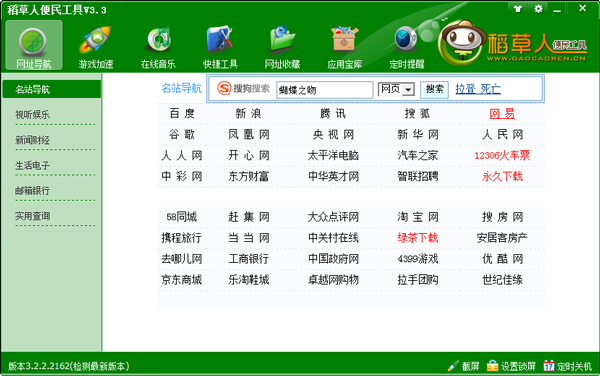Open the 腾讯 link
This screenshot has height=376, width=600.
(x=333, y=114)
